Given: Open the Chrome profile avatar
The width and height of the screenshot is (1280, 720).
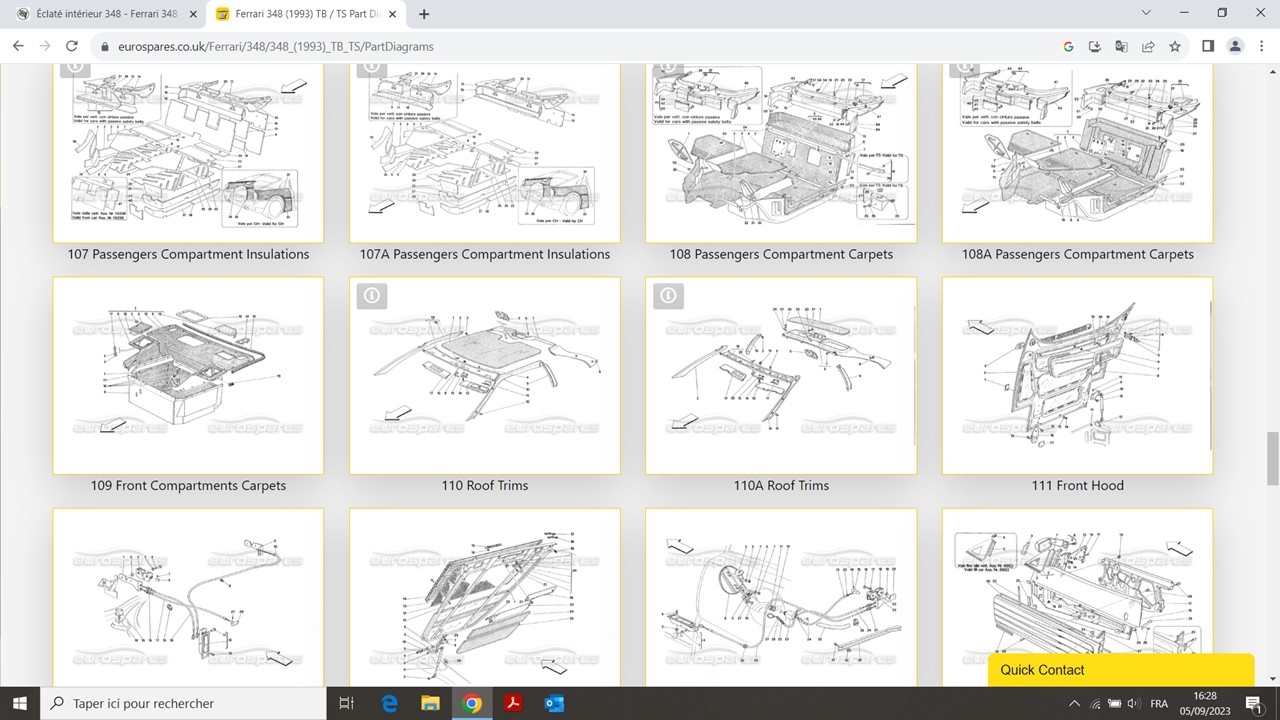Looking at the screenshot, I should [x=1235, y=46].
